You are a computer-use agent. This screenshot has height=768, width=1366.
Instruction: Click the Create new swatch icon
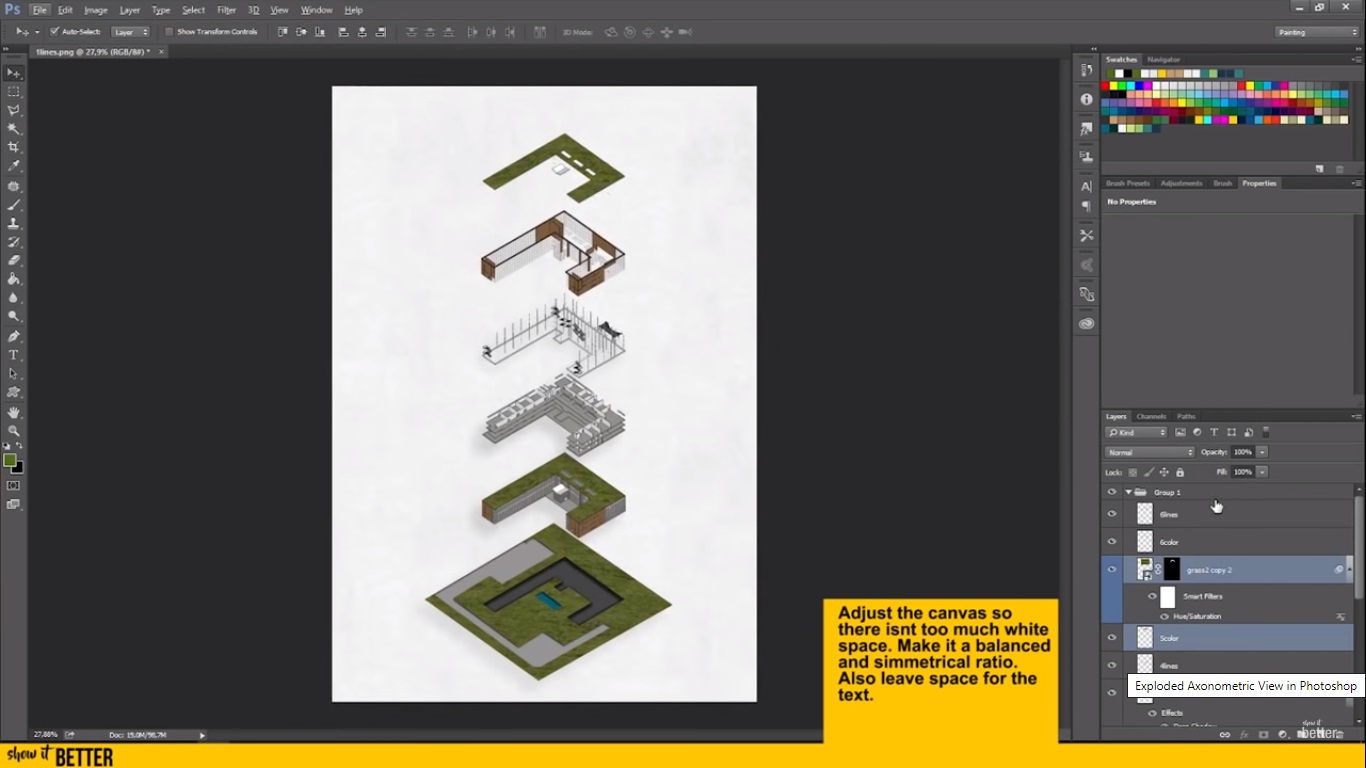pos(1320,169)
